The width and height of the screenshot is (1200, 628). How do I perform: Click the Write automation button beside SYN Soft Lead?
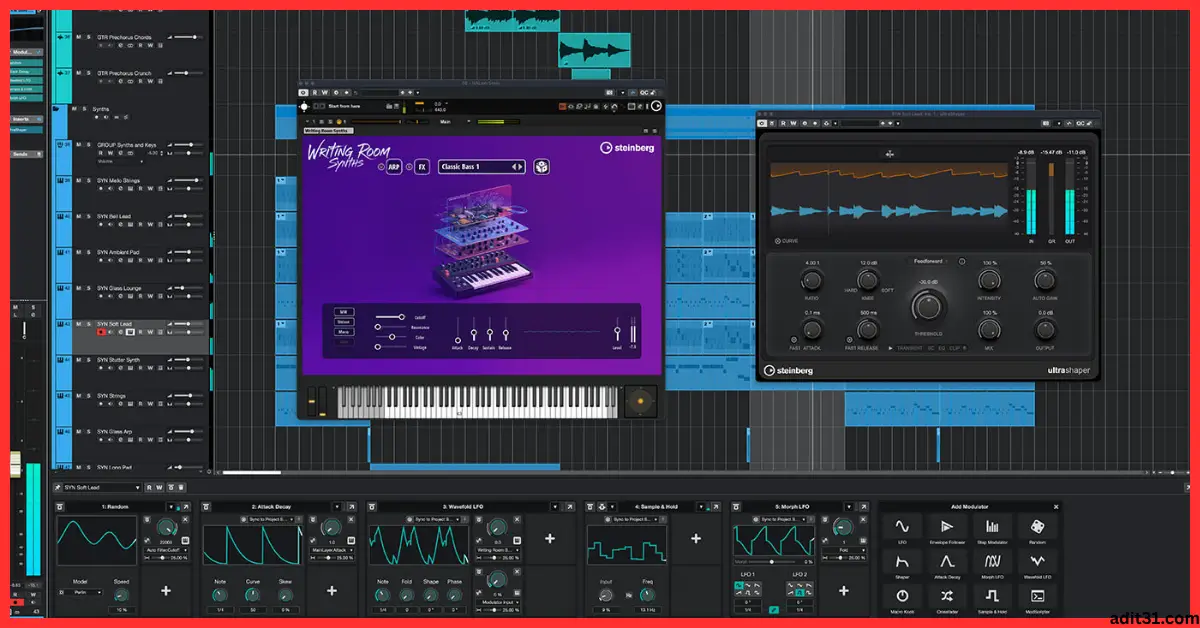[159, 488]
